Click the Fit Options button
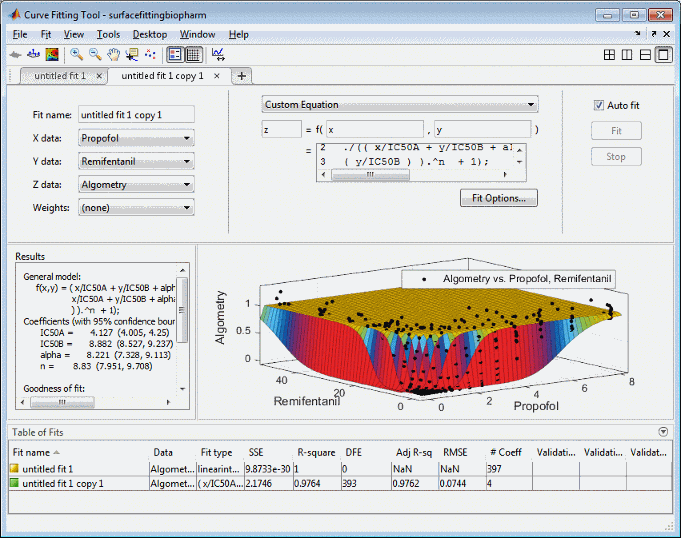681x538 pixels. click(499, 198)
